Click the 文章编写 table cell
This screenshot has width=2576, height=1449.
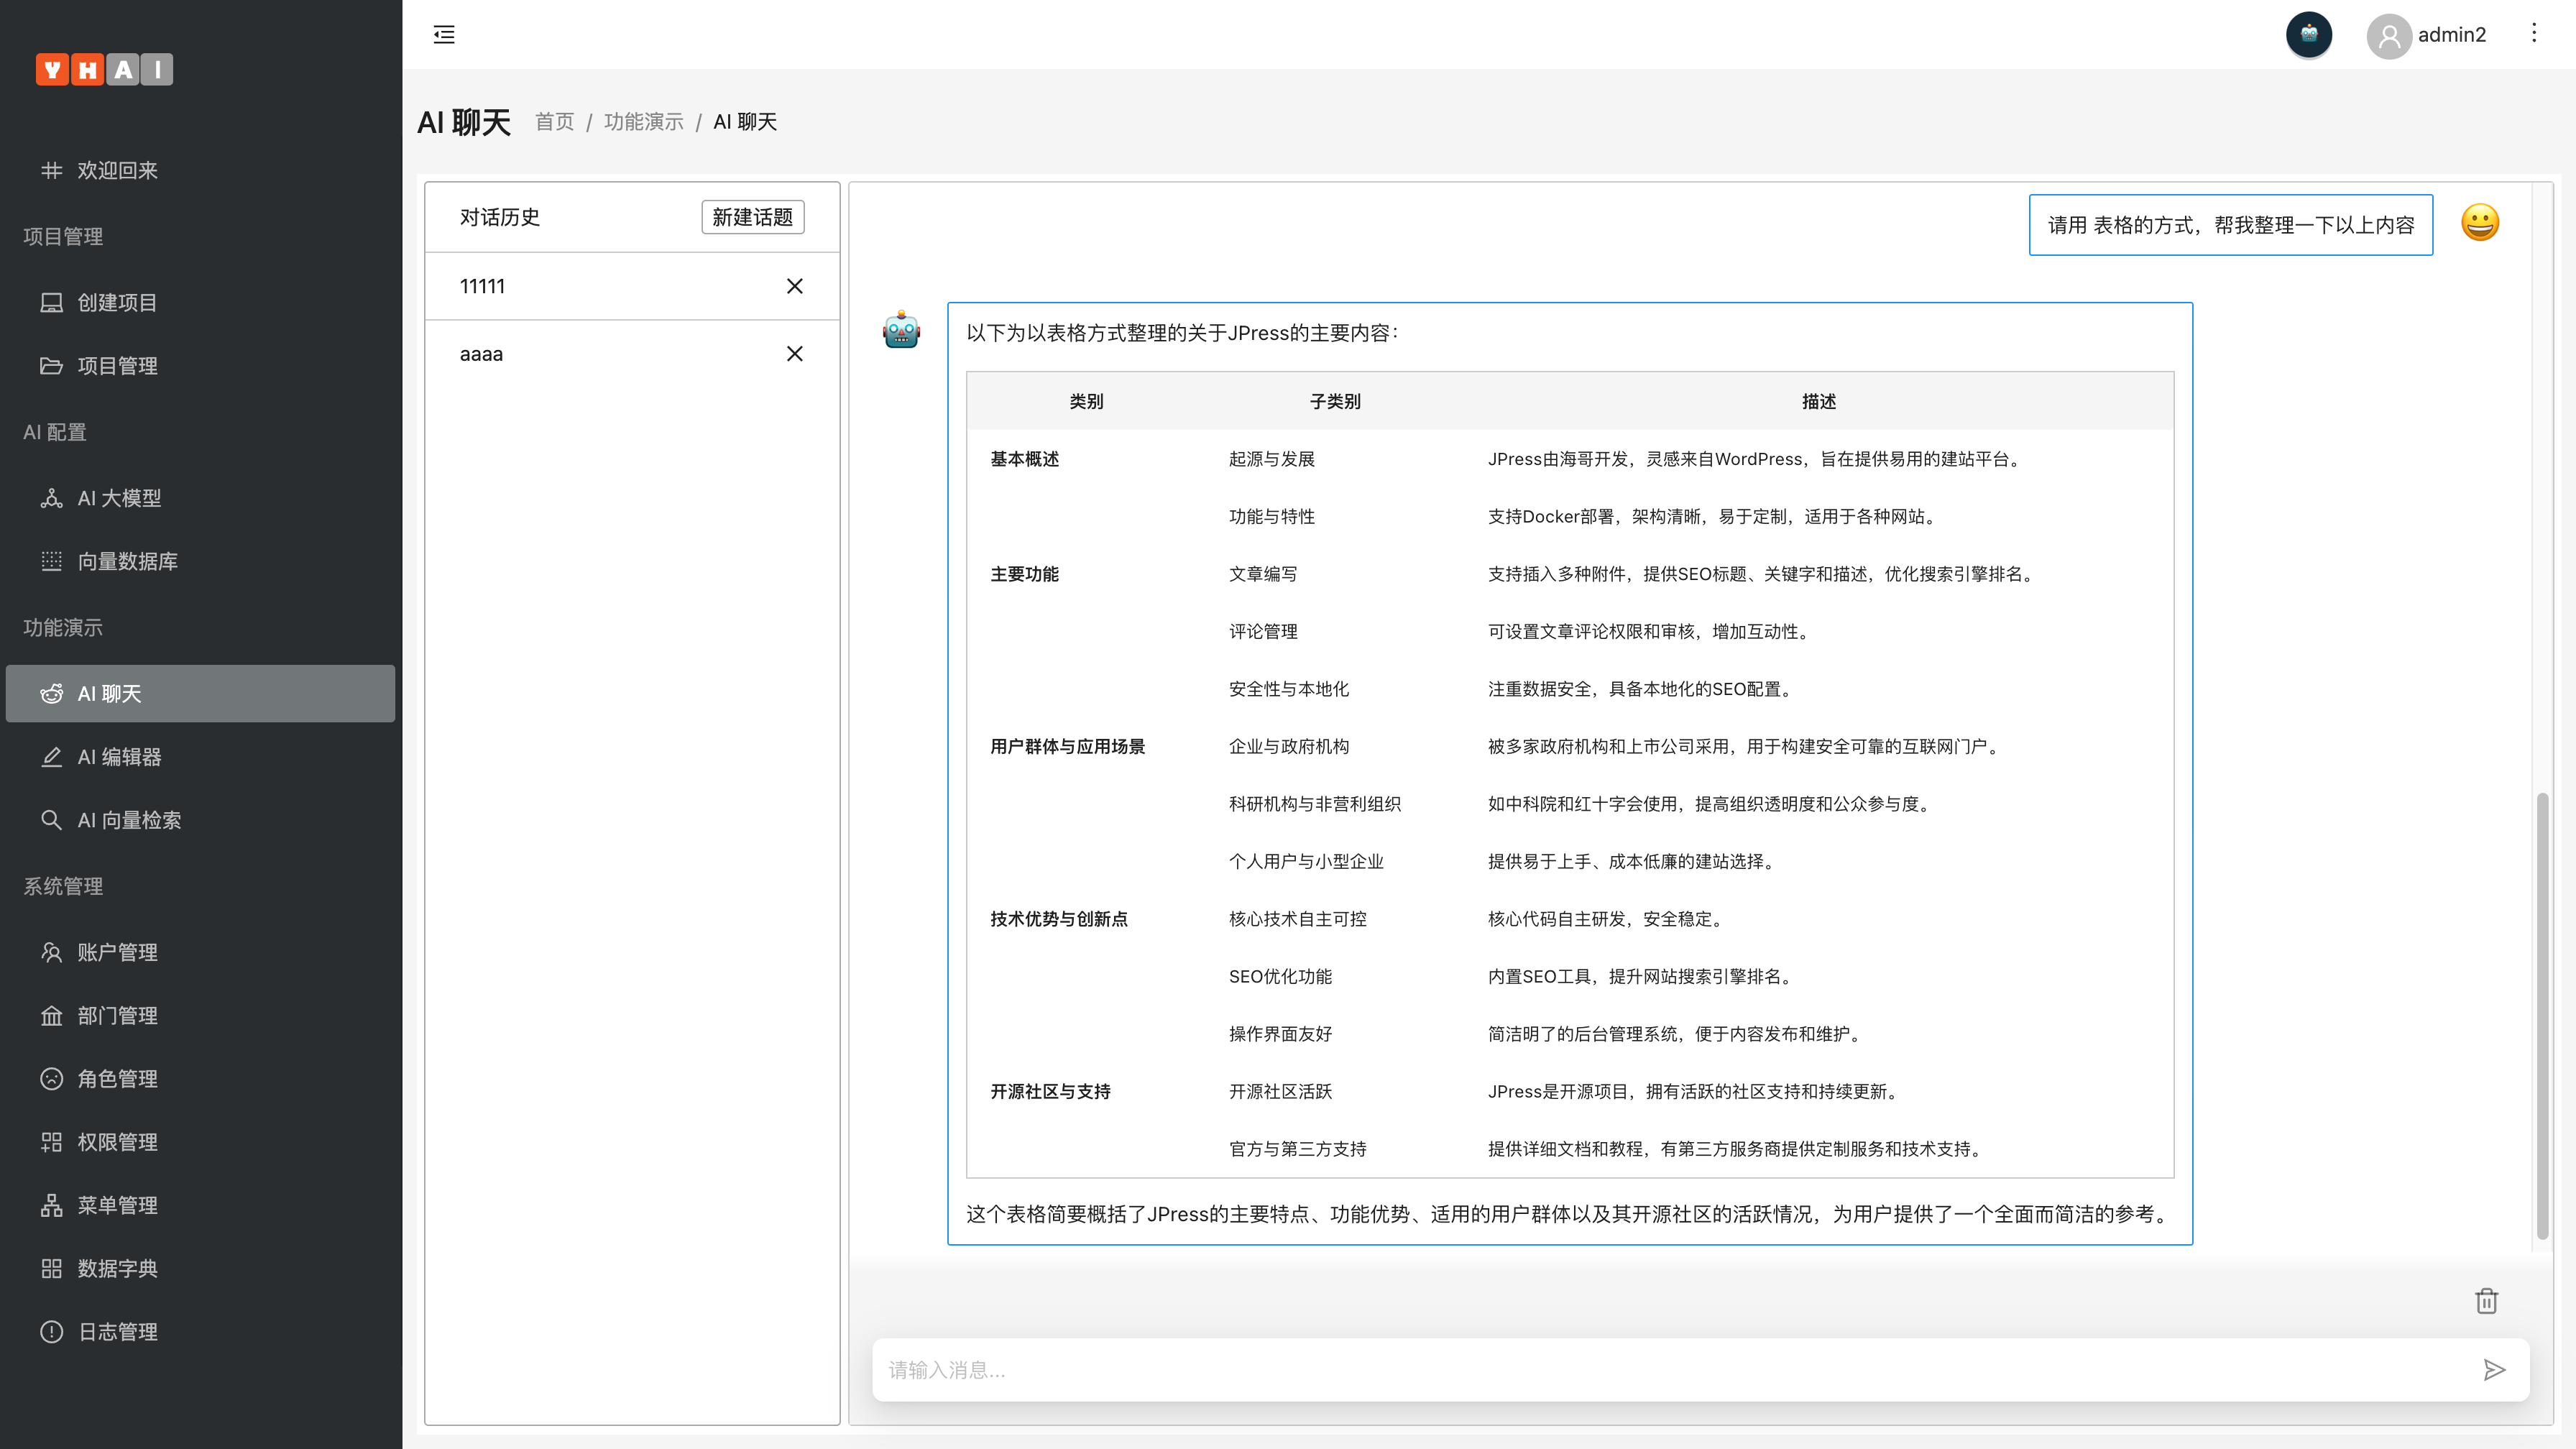(1263, 574)
